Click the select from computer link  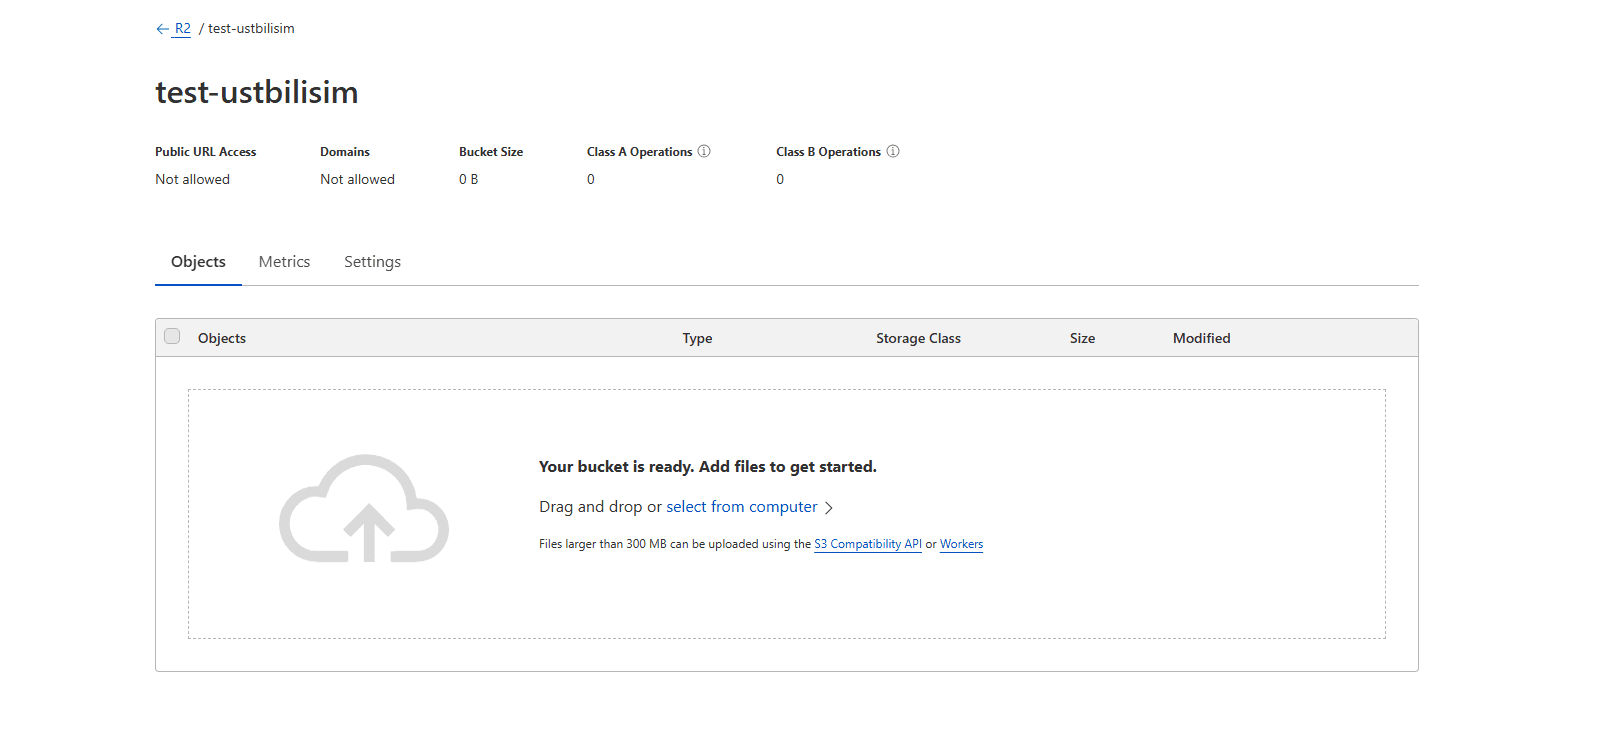pos(741,507)
